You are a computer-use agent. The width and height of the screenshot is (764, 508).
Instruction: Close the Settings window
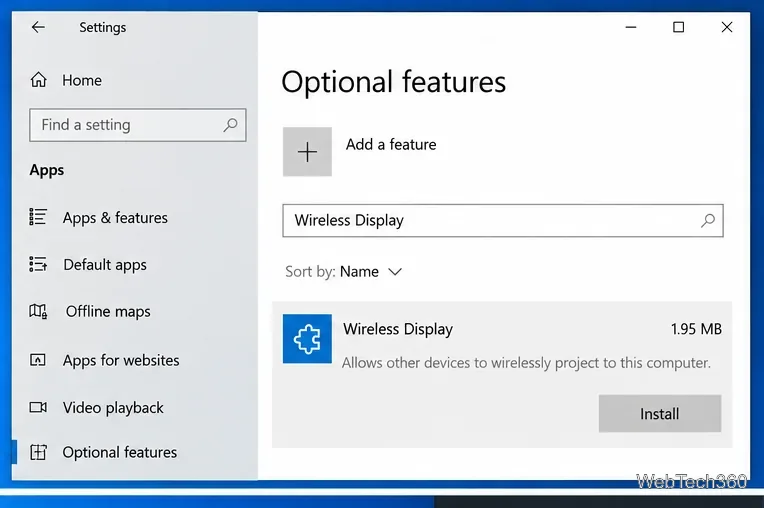726,27
